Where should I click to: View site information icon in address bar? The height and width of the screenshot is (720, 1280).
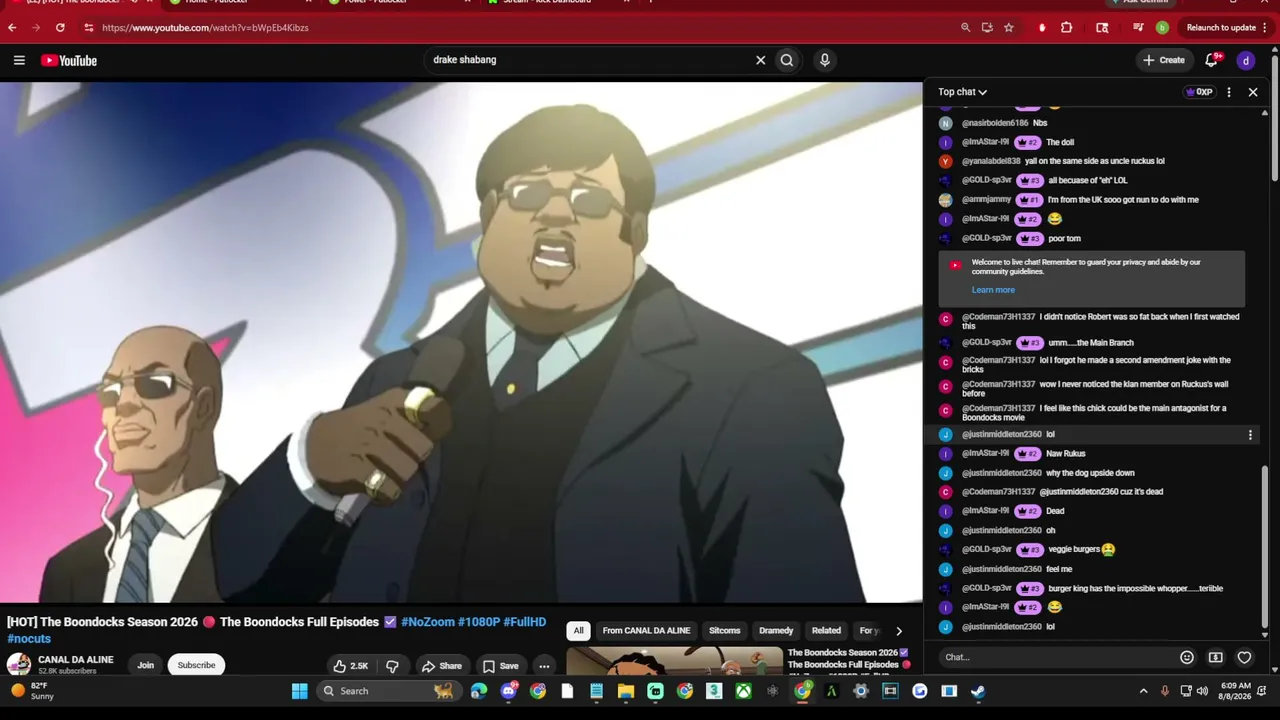click(x=88, y=28)
